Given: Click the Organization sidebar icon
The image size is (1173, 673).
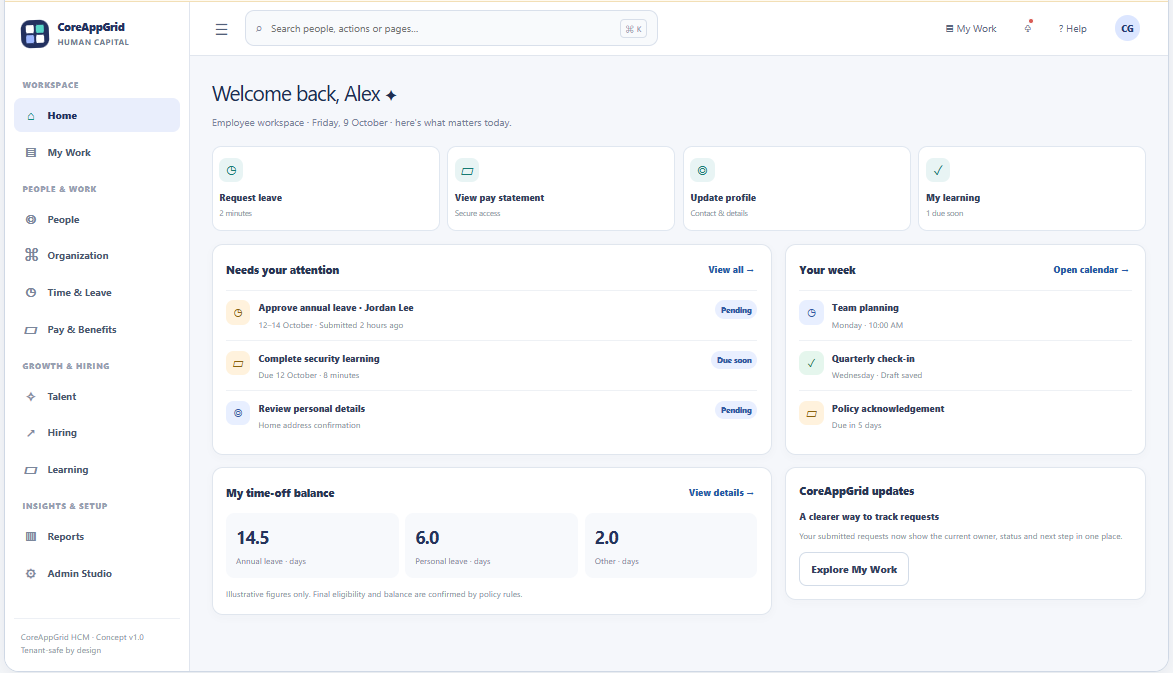Looking at the screenshot, I should pyautogui.click(x=31, y=255).
